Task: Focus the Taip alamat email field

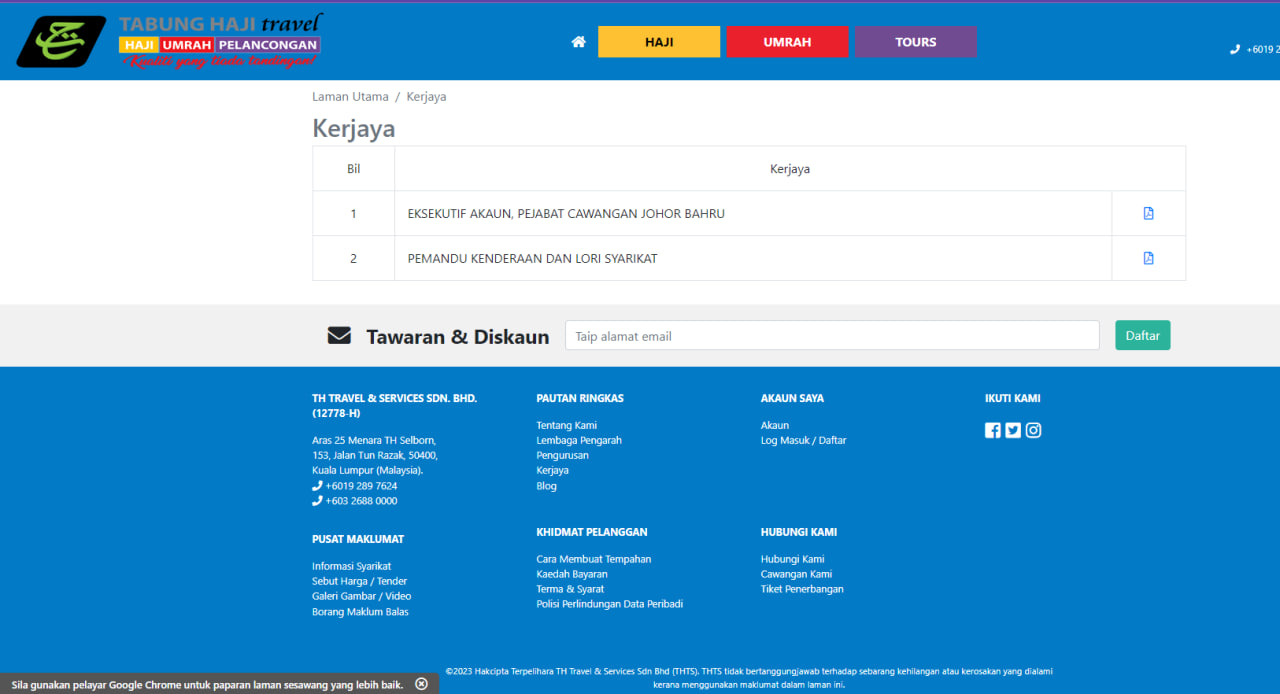Action: [x=832, y=336]
